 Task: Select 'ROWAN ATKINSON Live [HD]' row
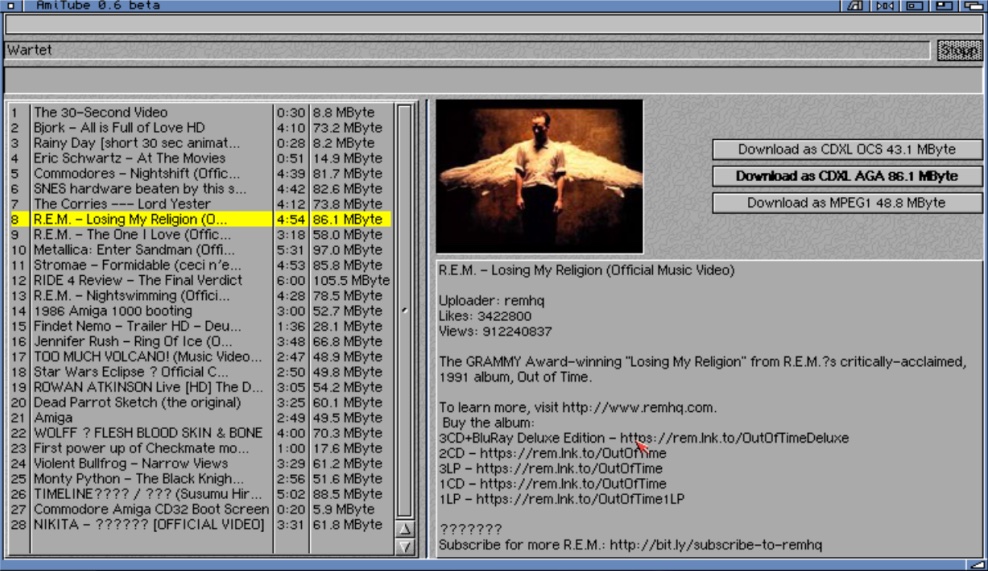click(200, 387)
